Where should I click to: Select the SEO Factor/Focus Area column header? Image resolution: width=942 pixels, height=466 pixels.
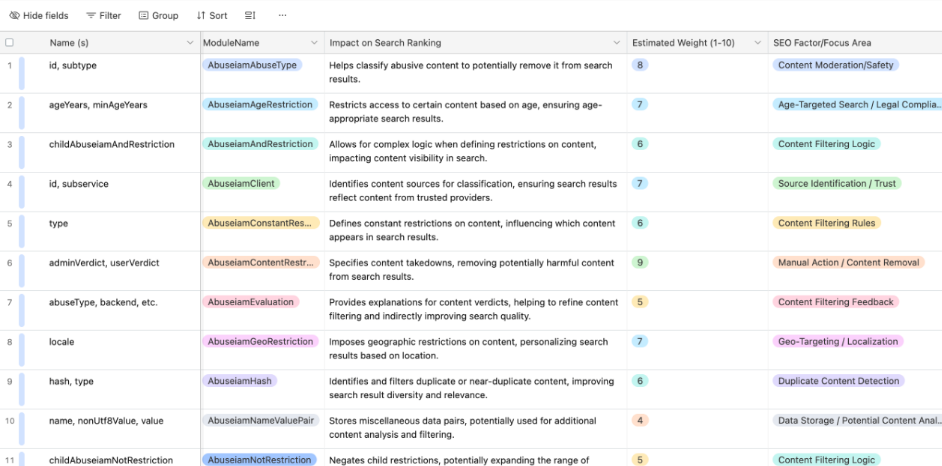pyautogui.click(x=822, y=43)
